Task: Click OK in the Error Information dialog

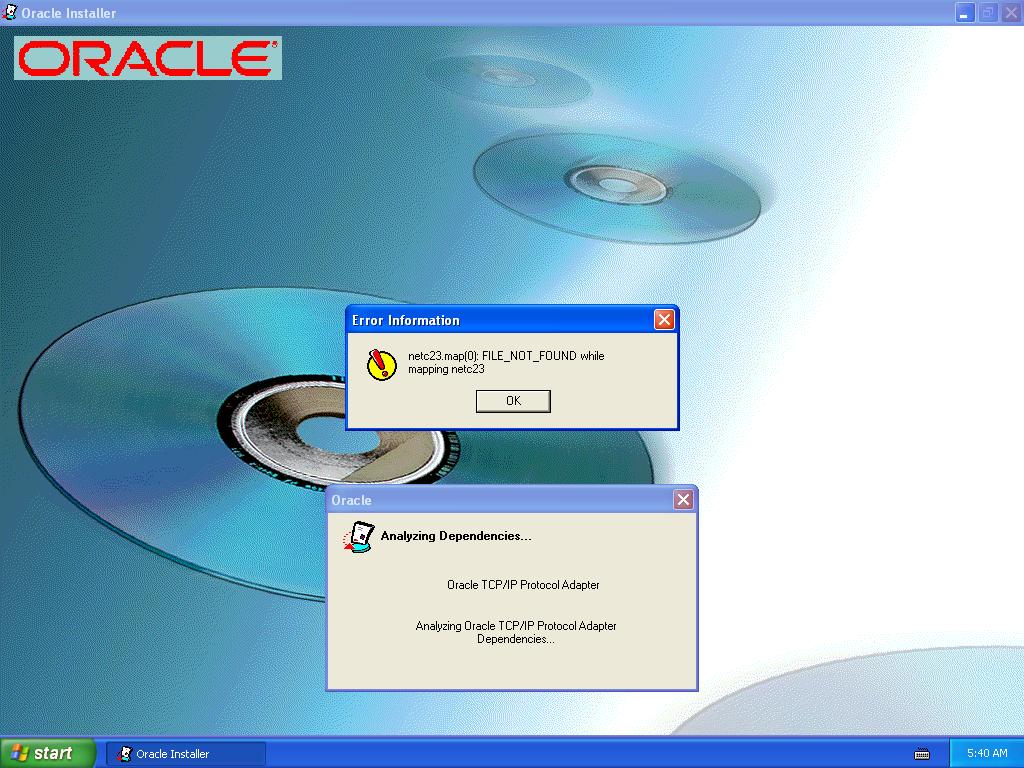Action: click(513, 401)
